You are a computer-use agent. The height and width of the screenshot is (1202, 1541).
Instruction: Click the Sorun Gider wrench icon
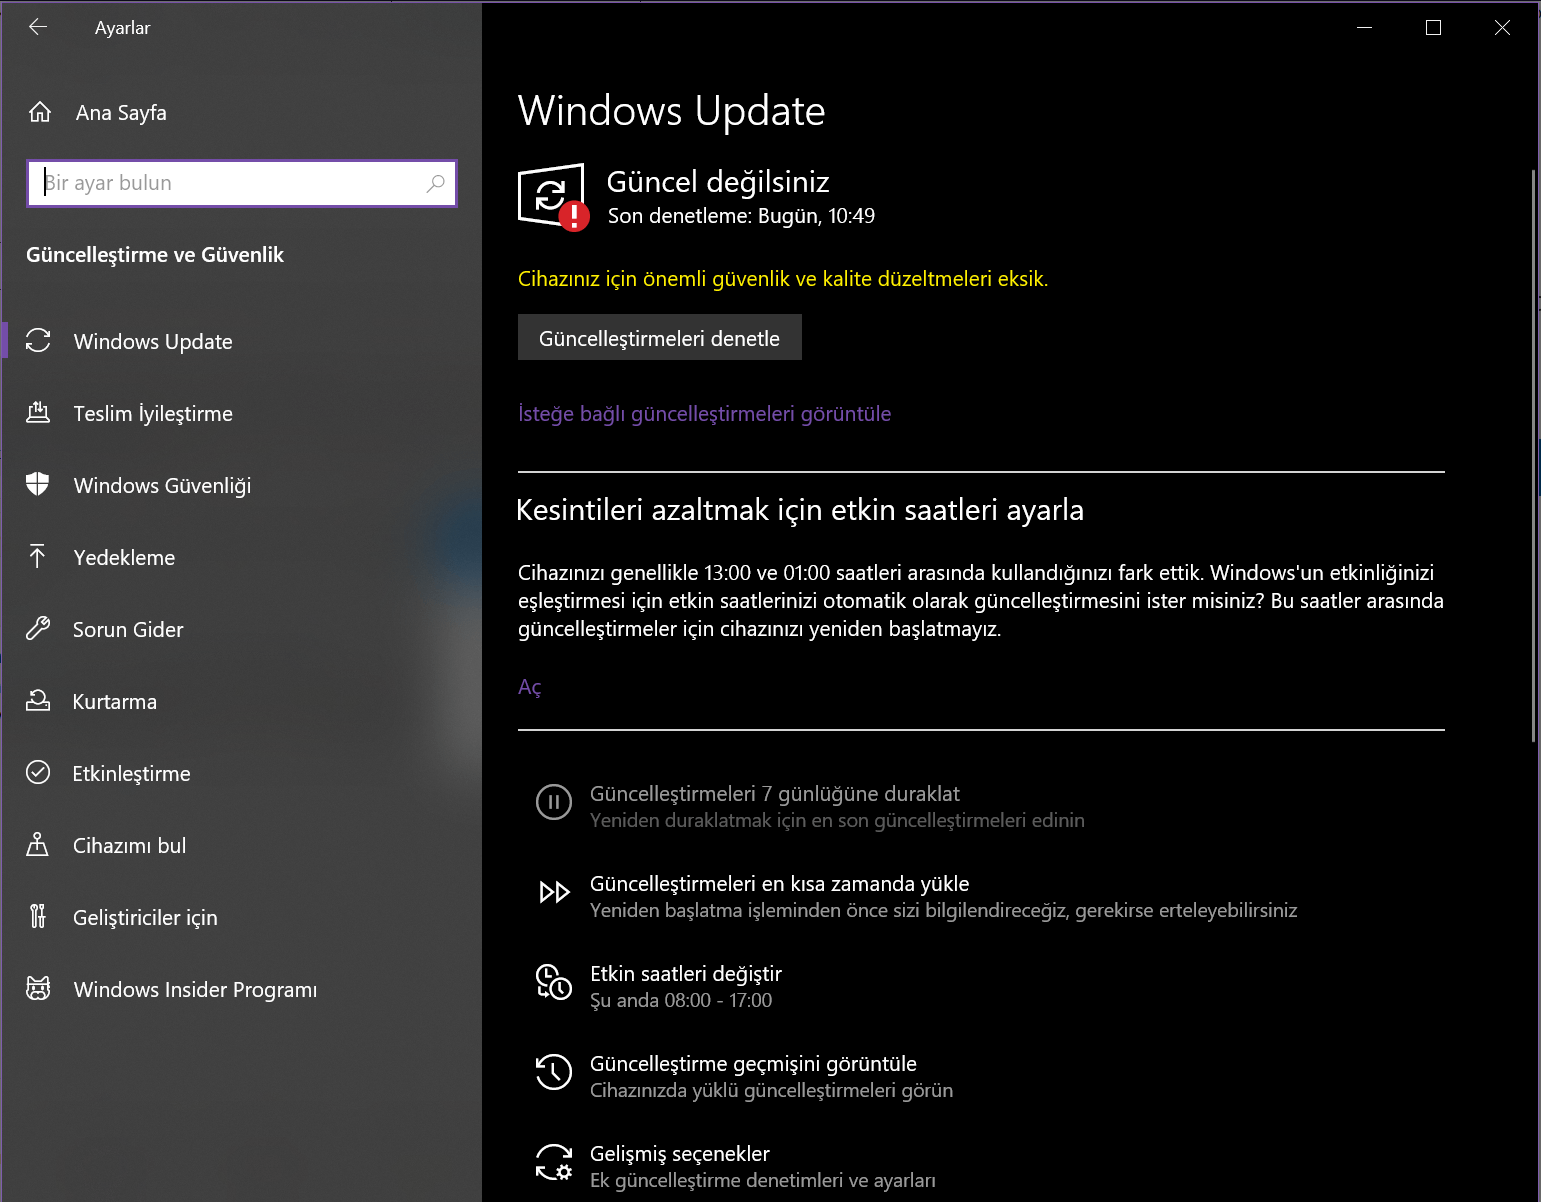[x=38, y=628]
